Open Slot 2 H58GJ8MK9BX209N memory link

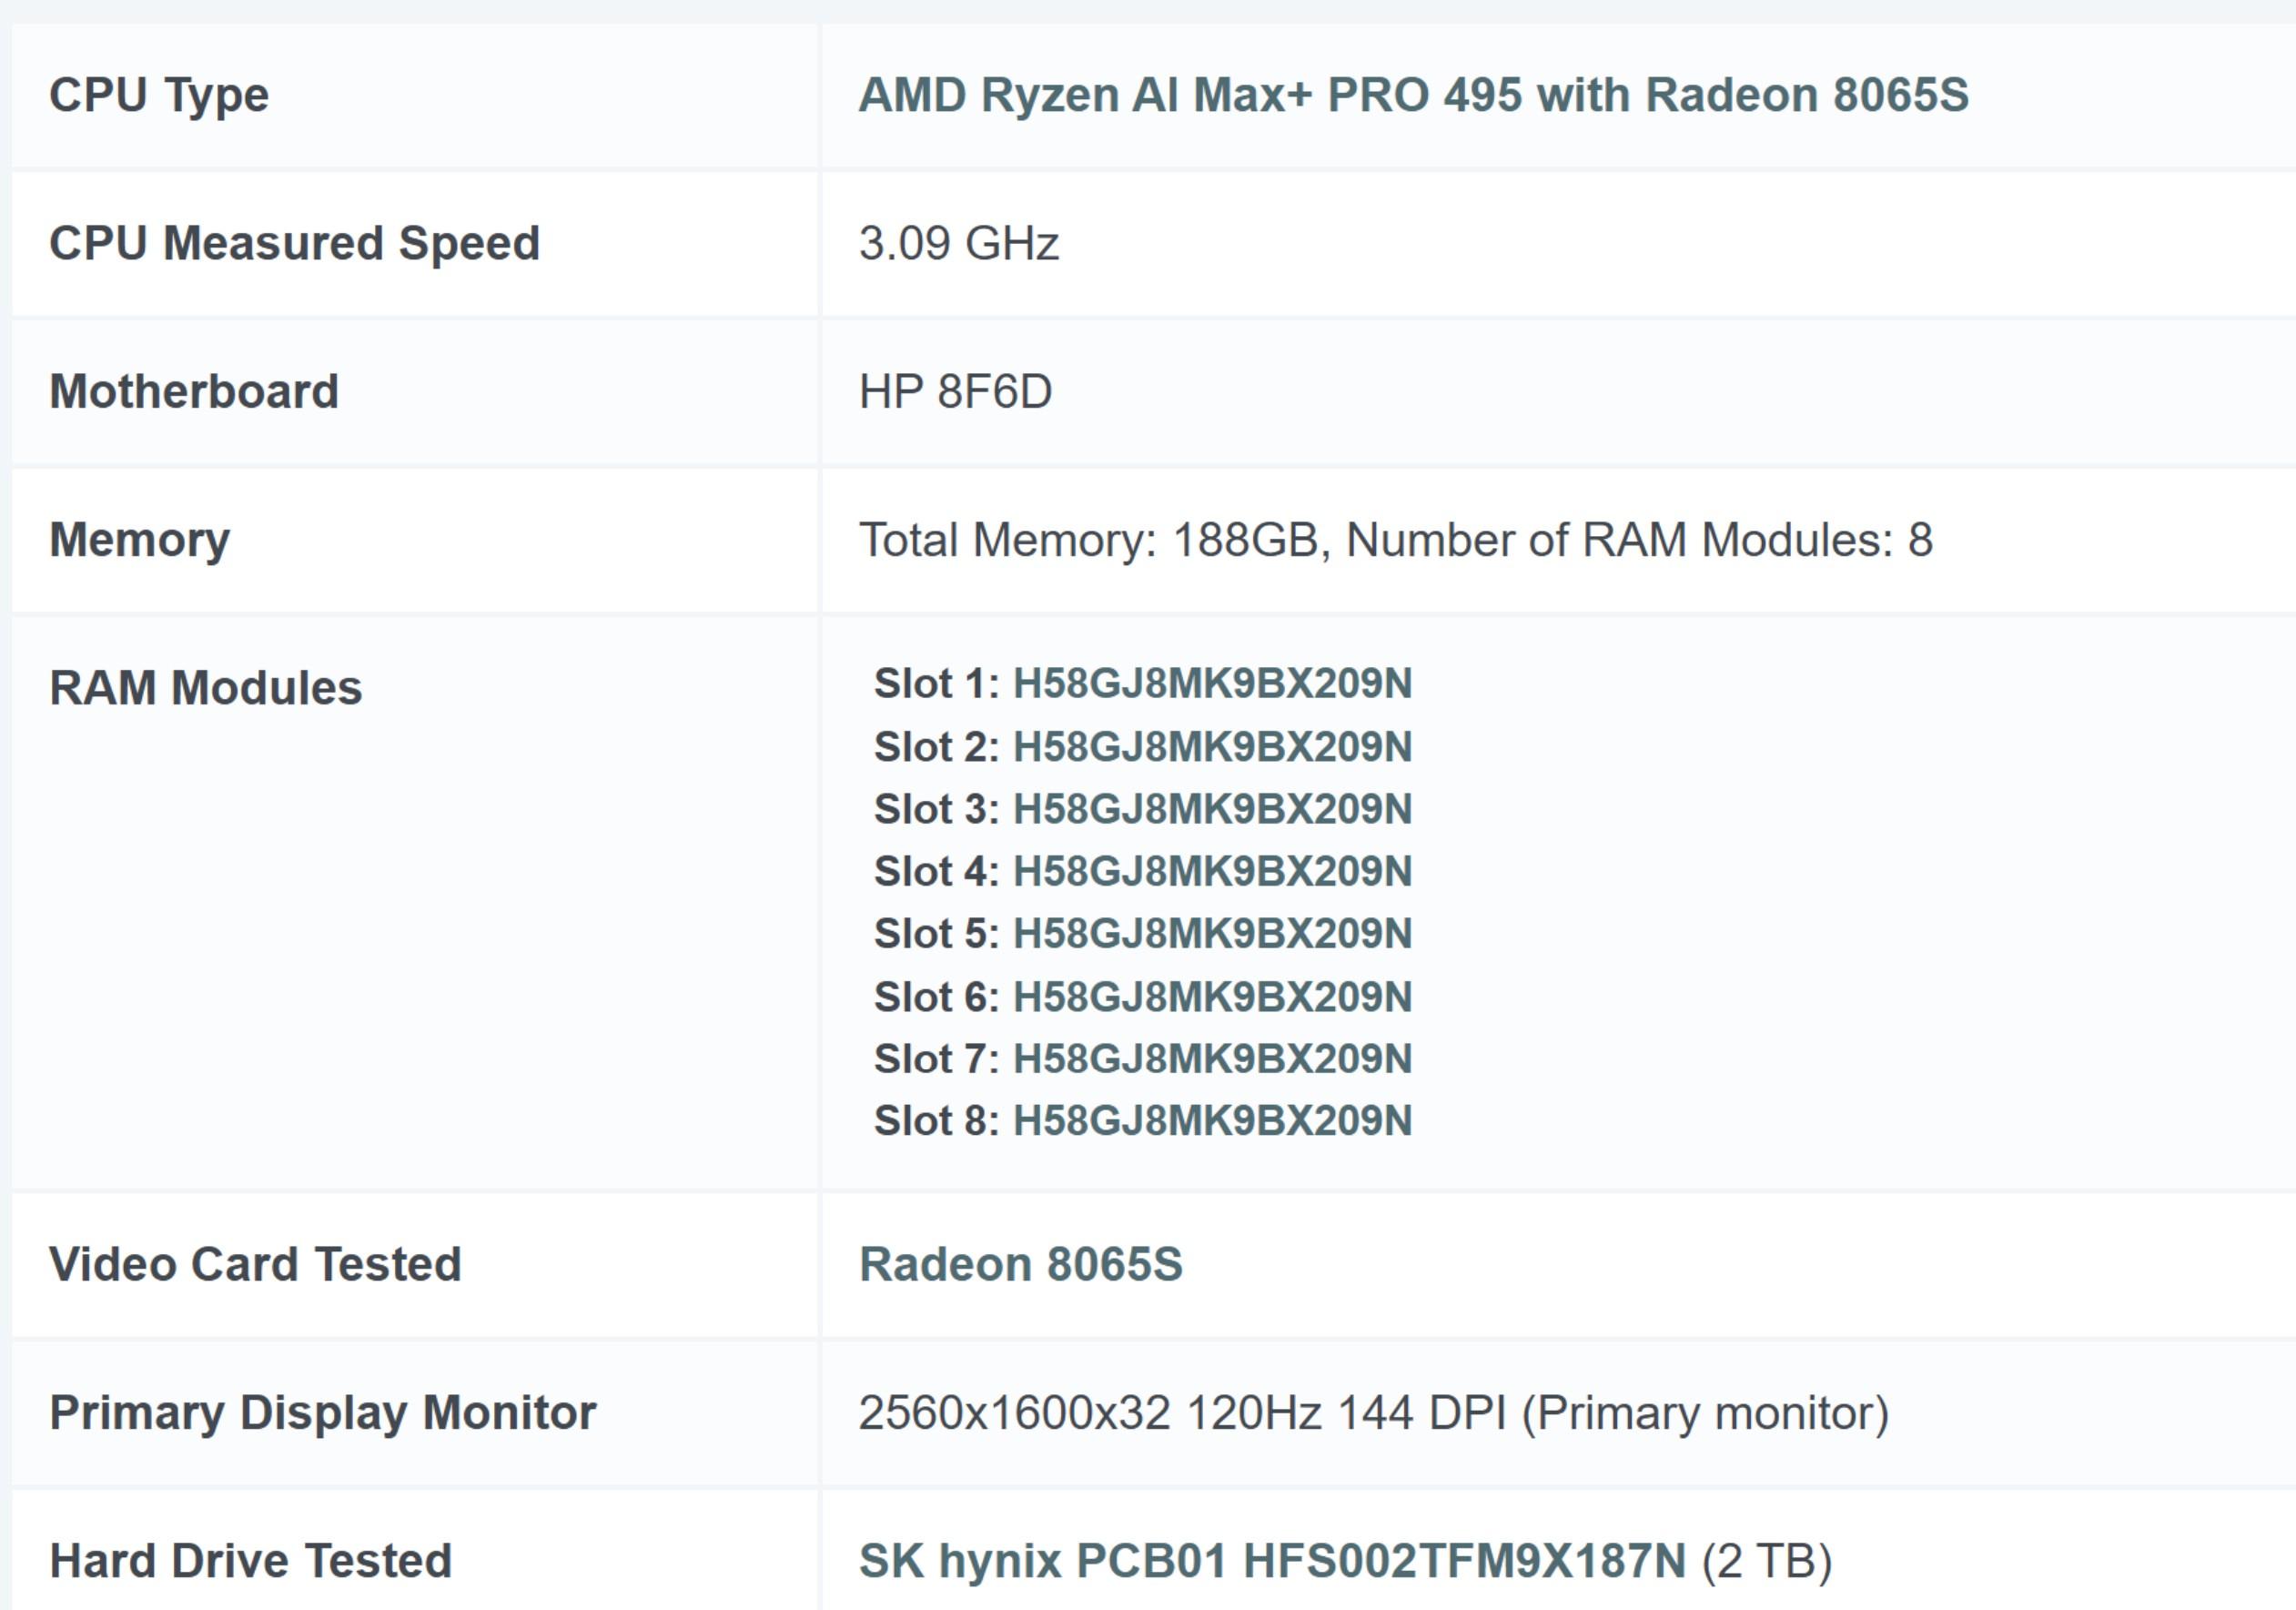coord(1212,747)
